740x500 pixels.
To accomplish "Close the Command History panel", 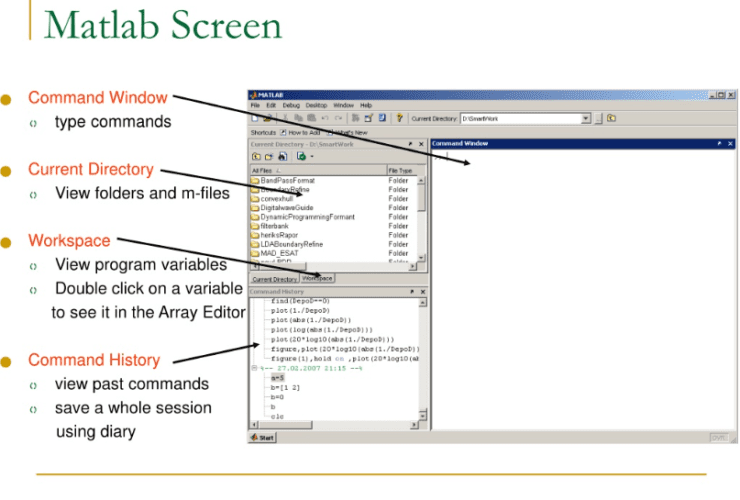I will point(423,292).
